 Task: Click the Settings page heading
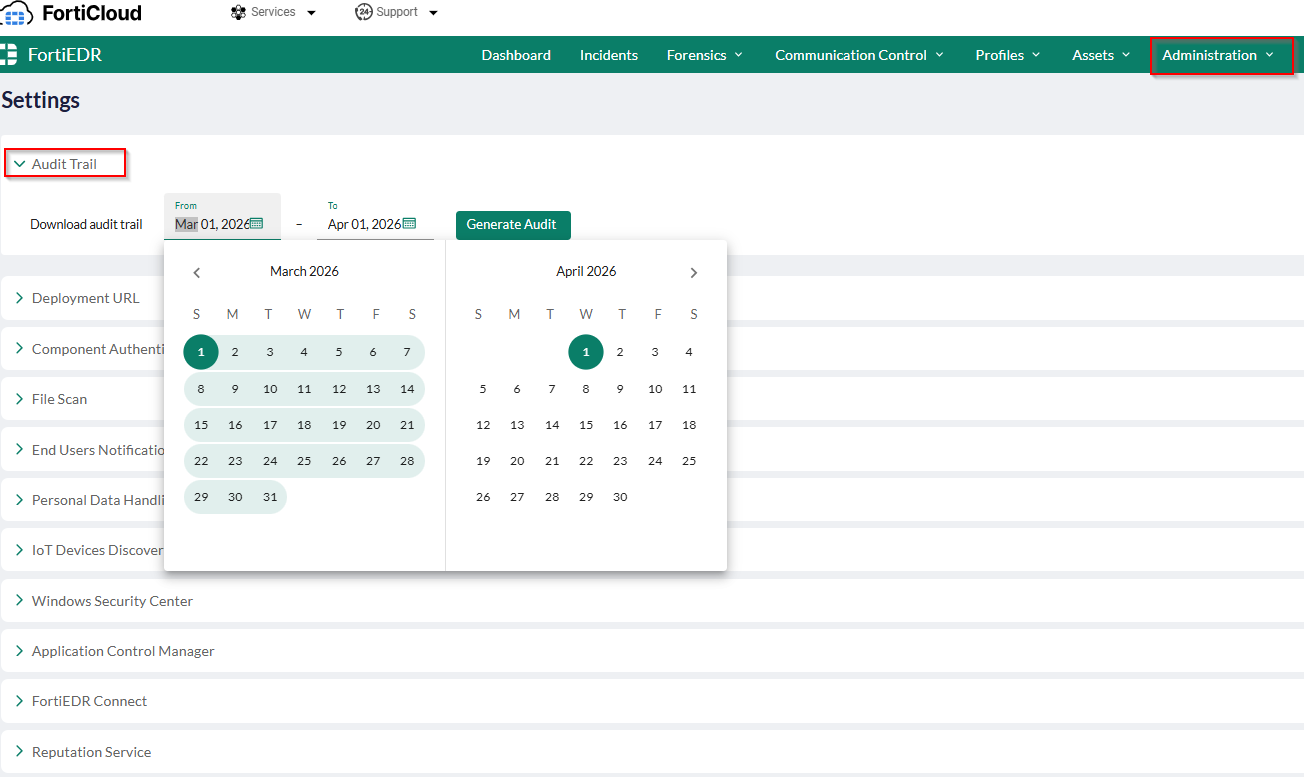pos(41,100)
